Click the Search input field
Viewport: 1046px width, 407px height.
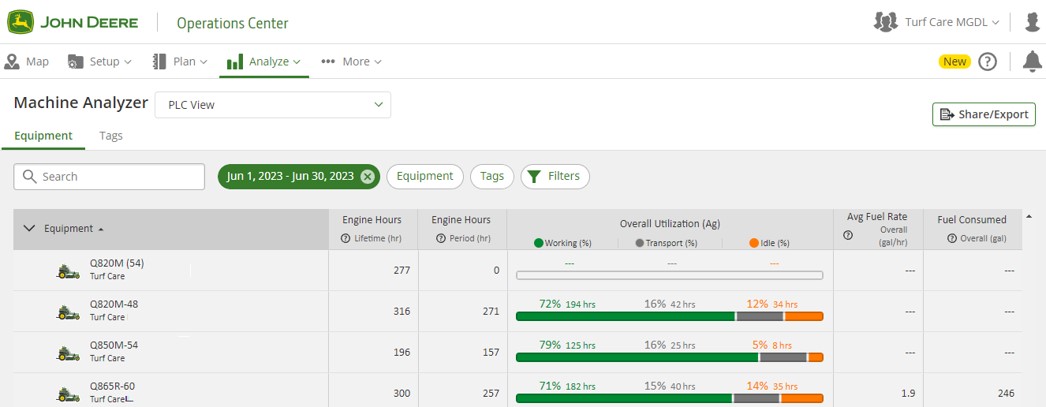click(109, 177)
